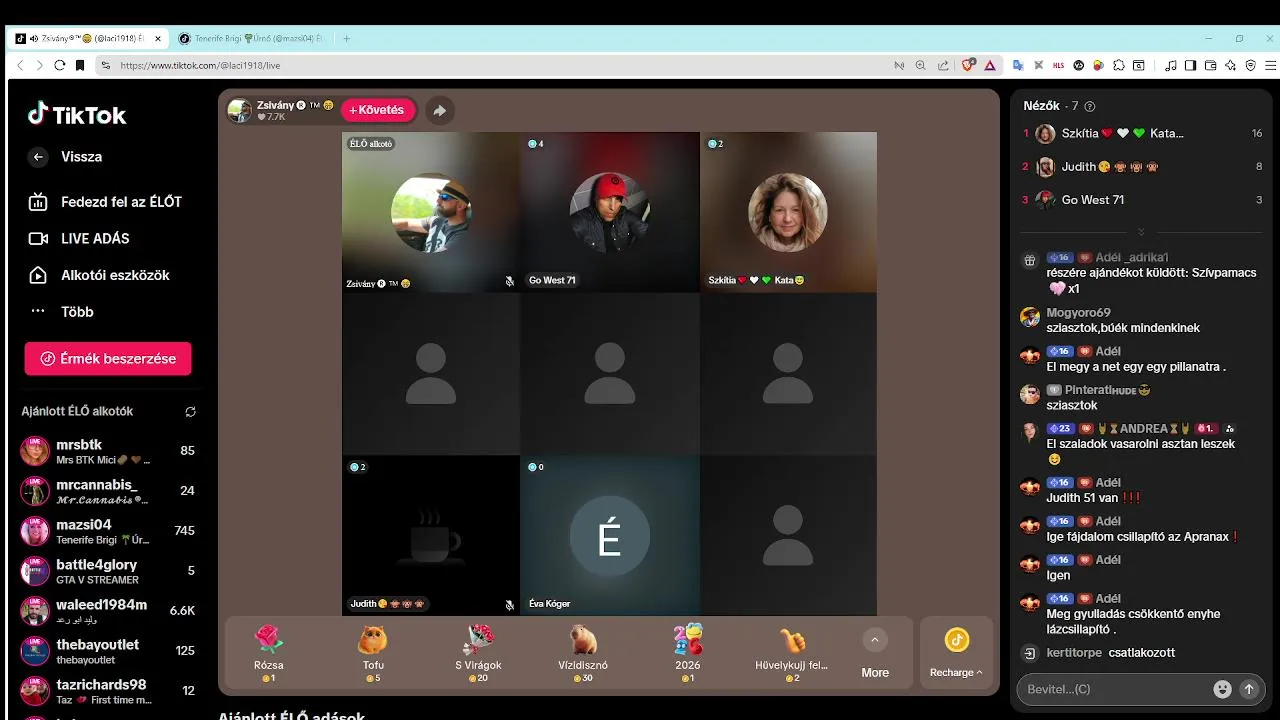Click the share arrow icon beside Követés
The height and width of the screenshot is (720, 1280).
point(439,110)
